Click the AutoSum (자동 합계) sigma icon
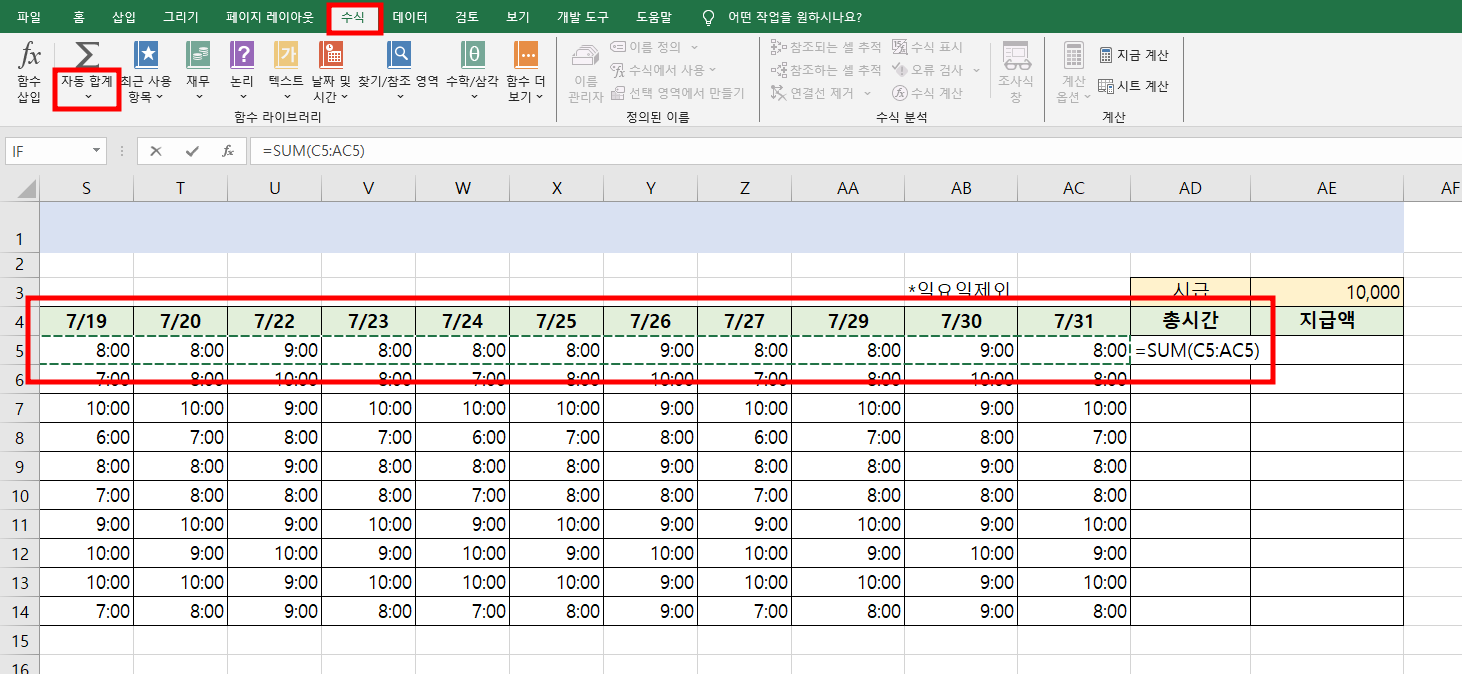1462x674 pixels. point(88,55)
